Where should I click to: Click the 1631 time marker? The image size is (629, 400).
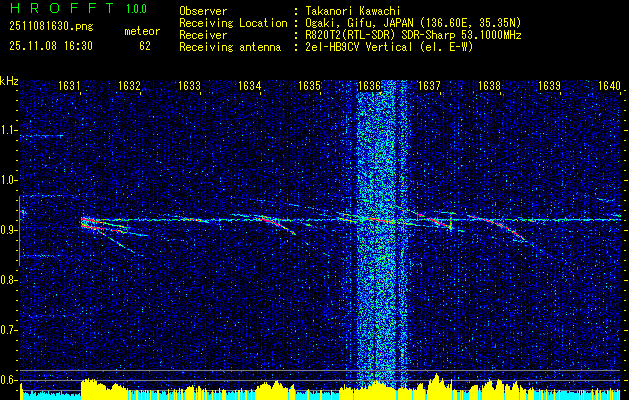point(69,85)
